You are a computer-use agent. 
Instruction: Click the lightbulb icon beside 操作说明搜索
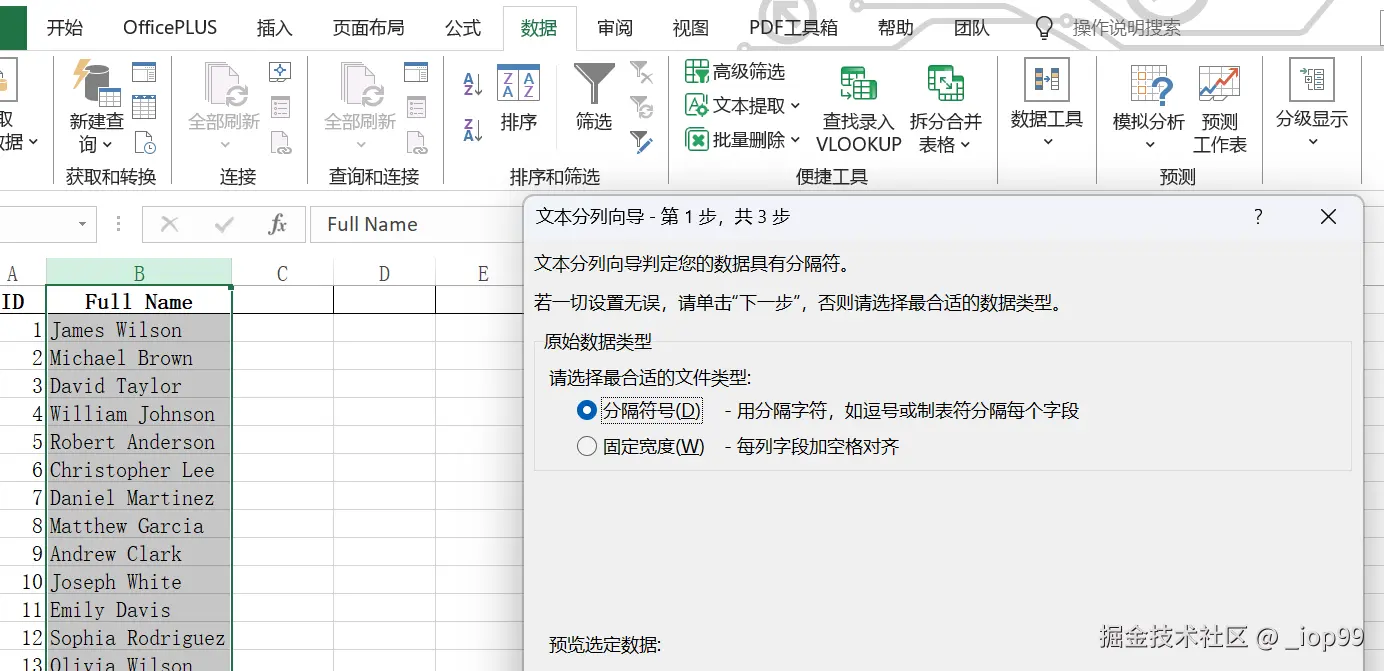[1044, 27]
